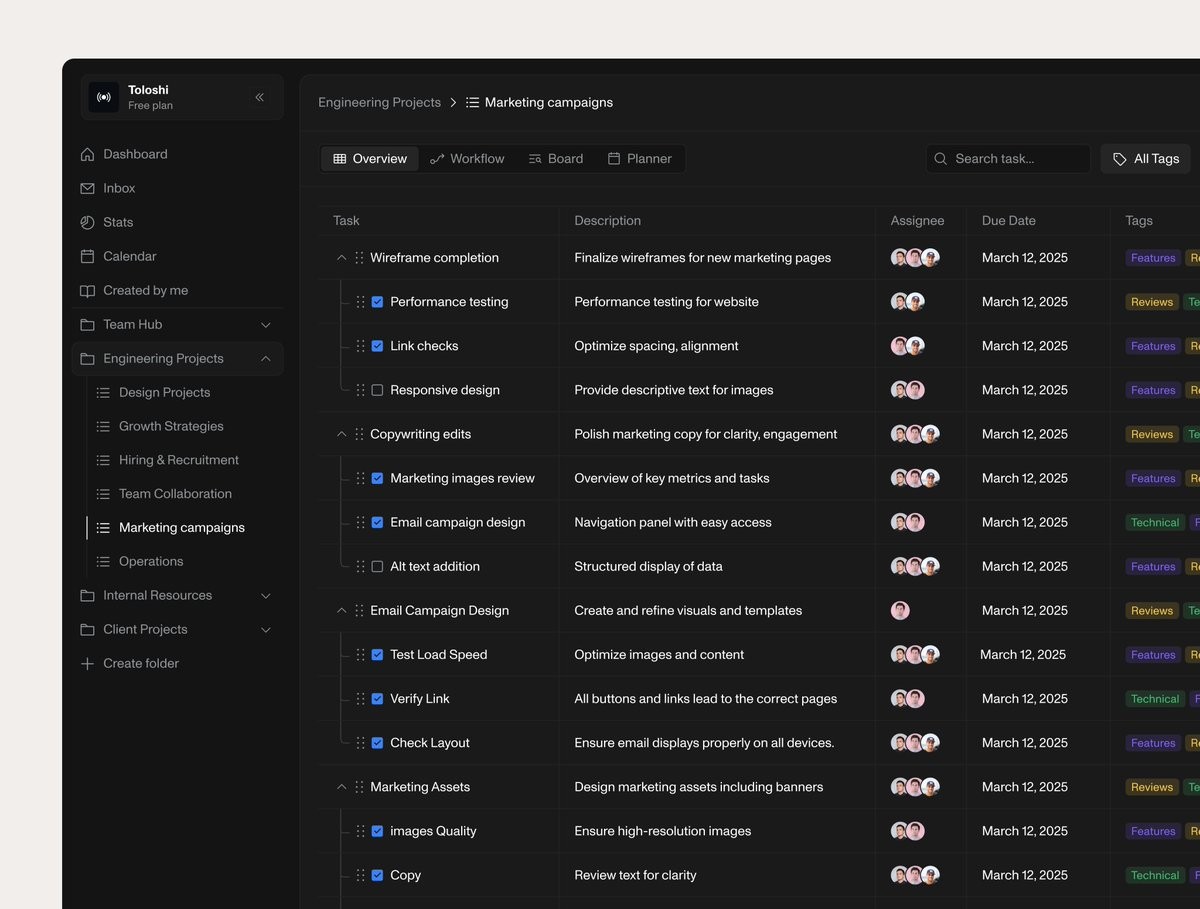Image resolution: width=1200 pixels, height=909 pixels.
Task: Open Team Collaboration in the sidebar
Action: 175,493
